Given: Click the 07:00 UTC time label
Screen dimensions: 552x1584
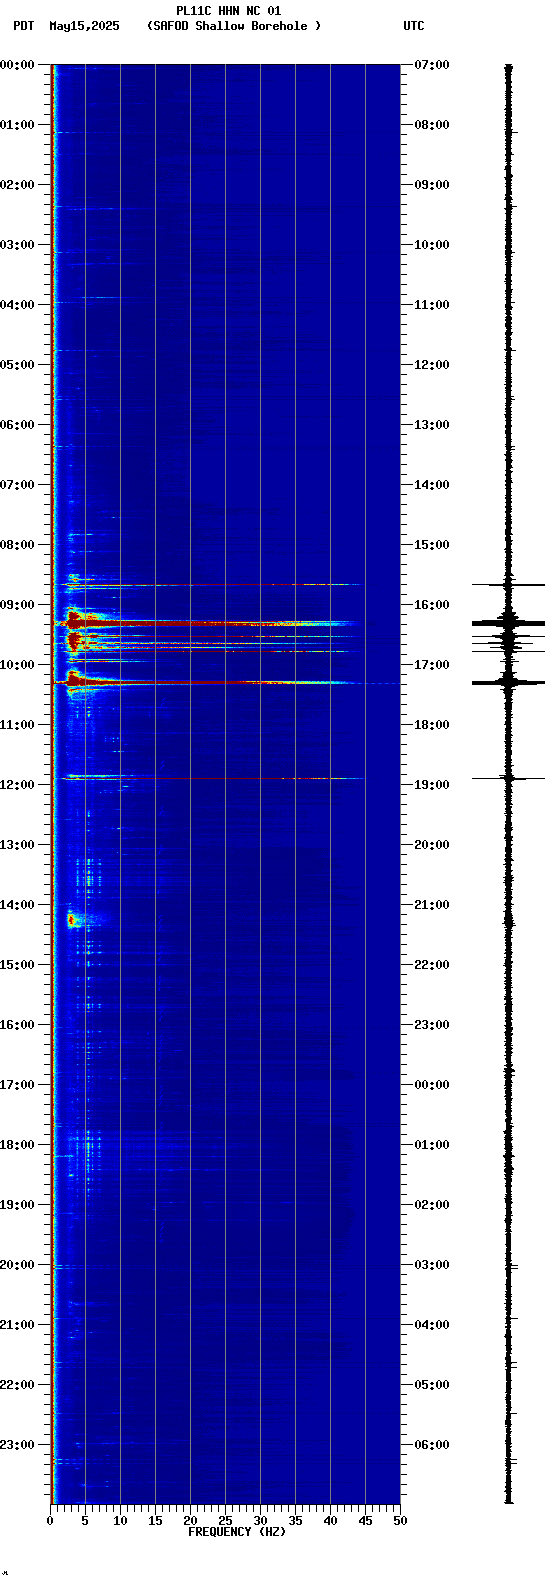Looking at the screenshot, I should click(431, 65).
